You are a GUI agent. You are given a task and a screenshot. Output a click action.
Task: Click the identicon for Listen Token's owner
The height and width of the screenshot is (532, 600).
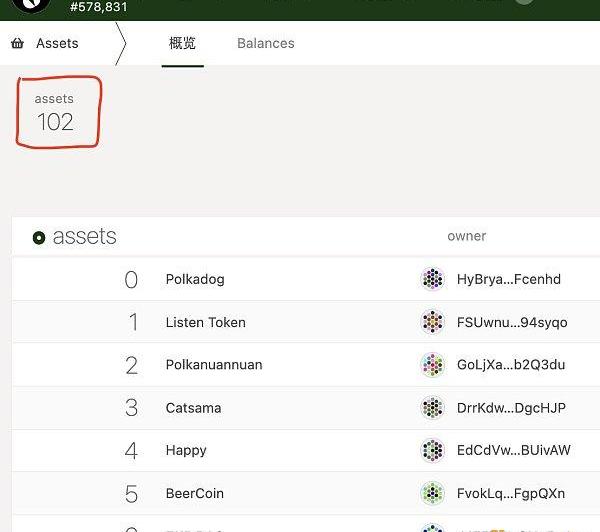tap(432, 322)
